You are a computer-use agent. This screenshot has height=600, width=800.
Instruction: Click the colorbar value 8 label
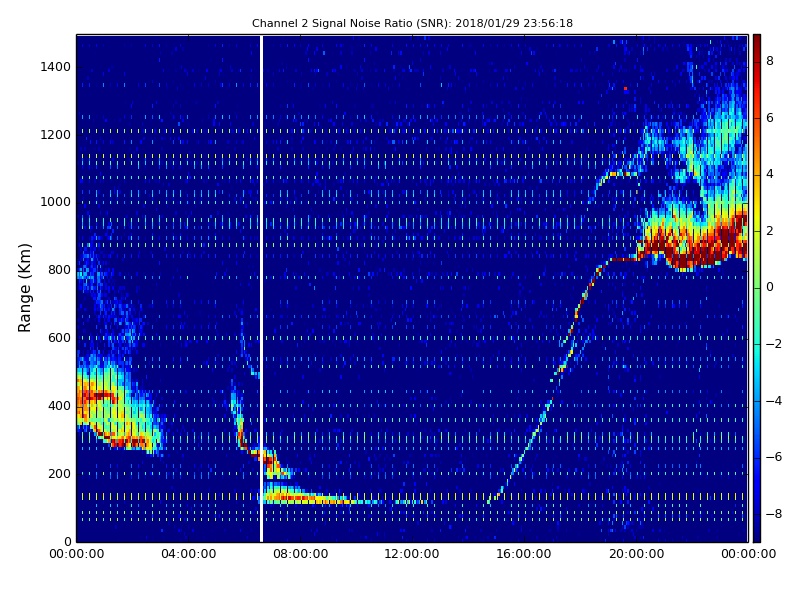770,61
